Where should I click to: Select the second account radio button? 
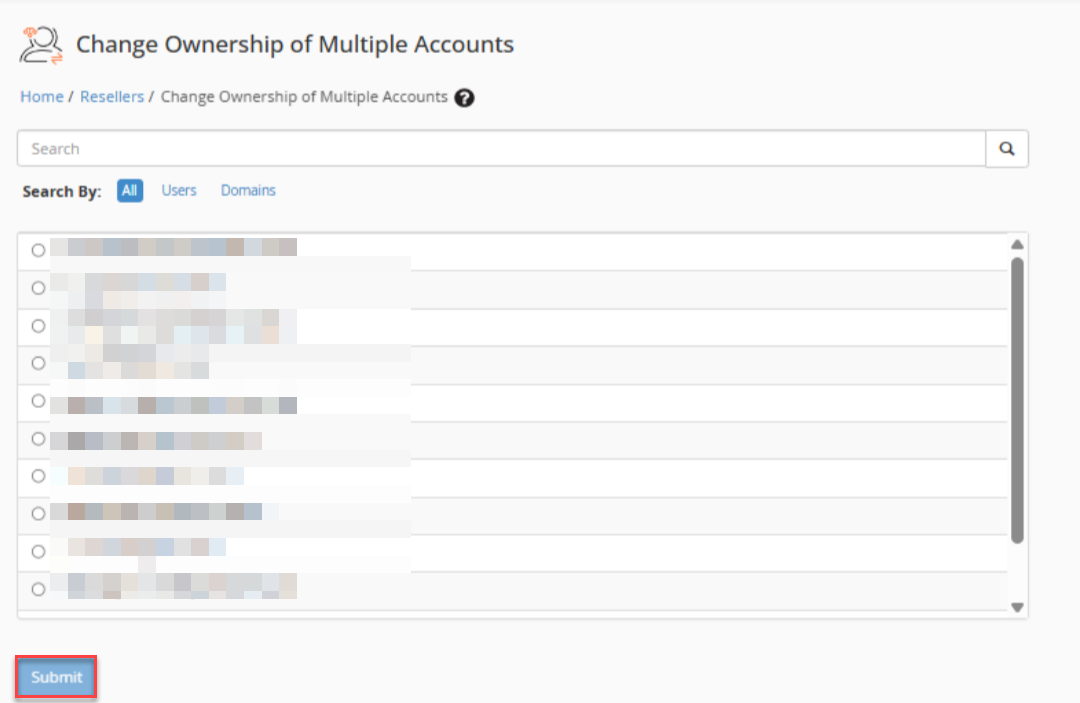39,288
